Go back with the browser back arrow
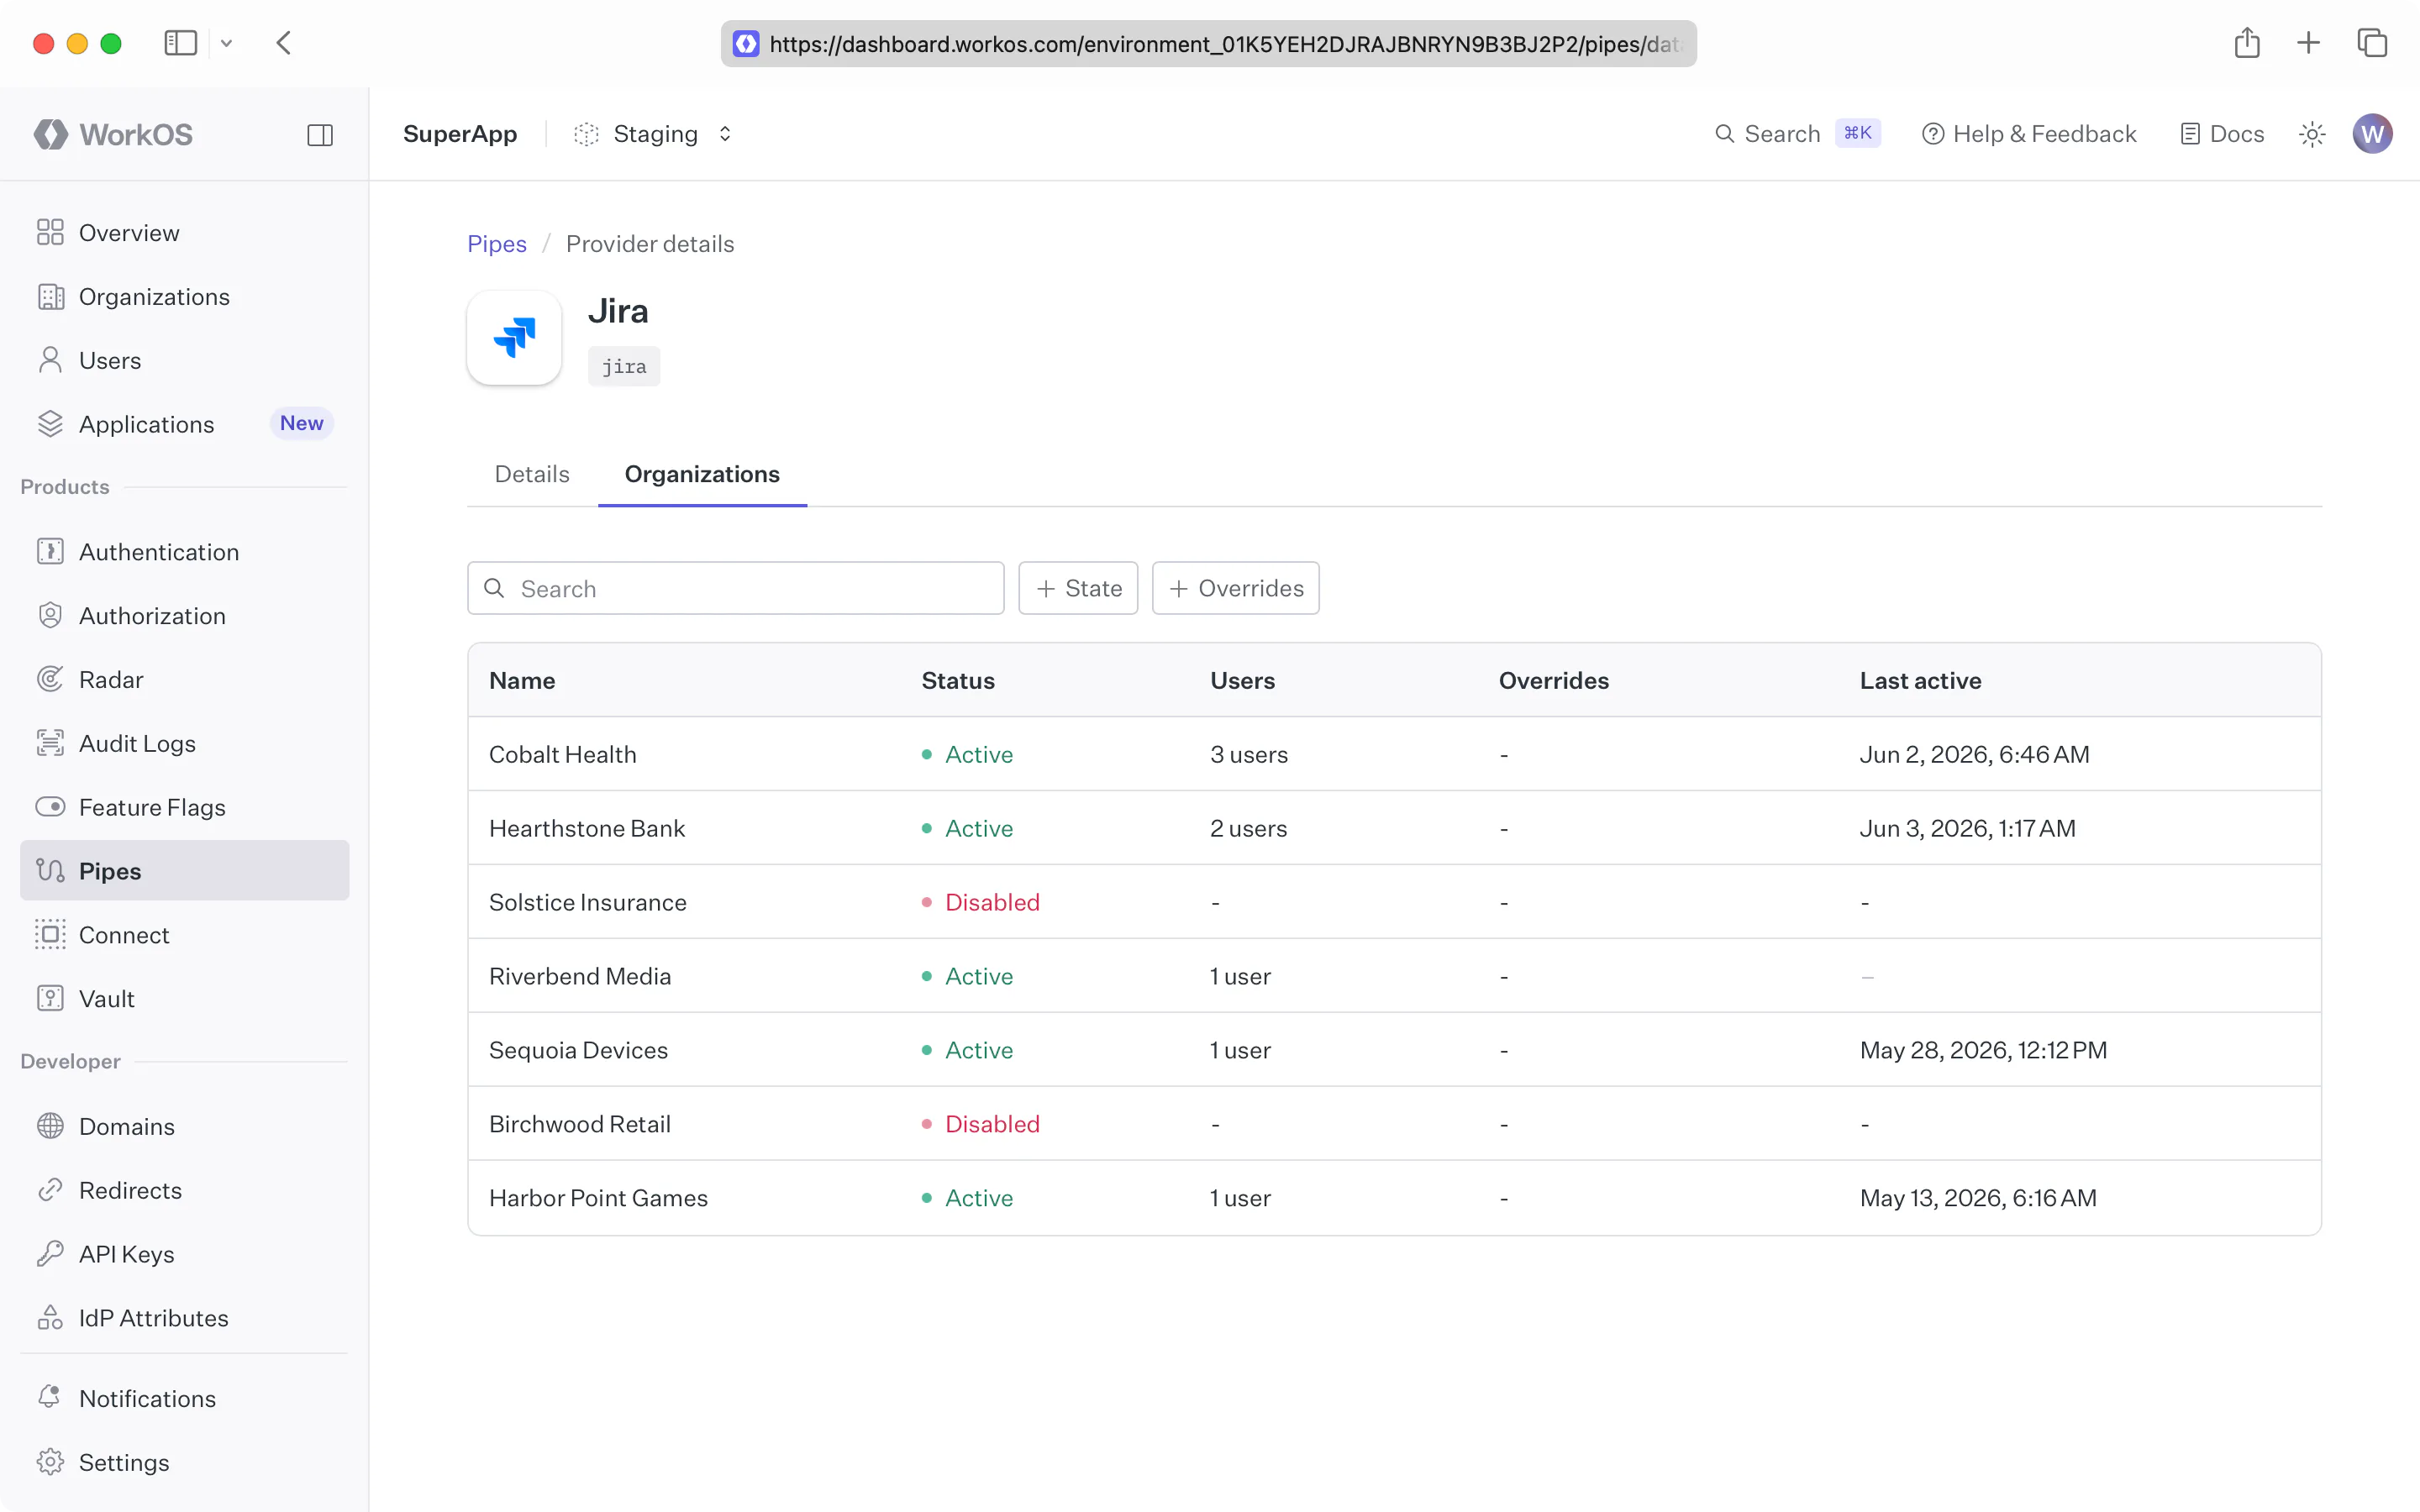2420x1512 pixels. click(284, 43)
